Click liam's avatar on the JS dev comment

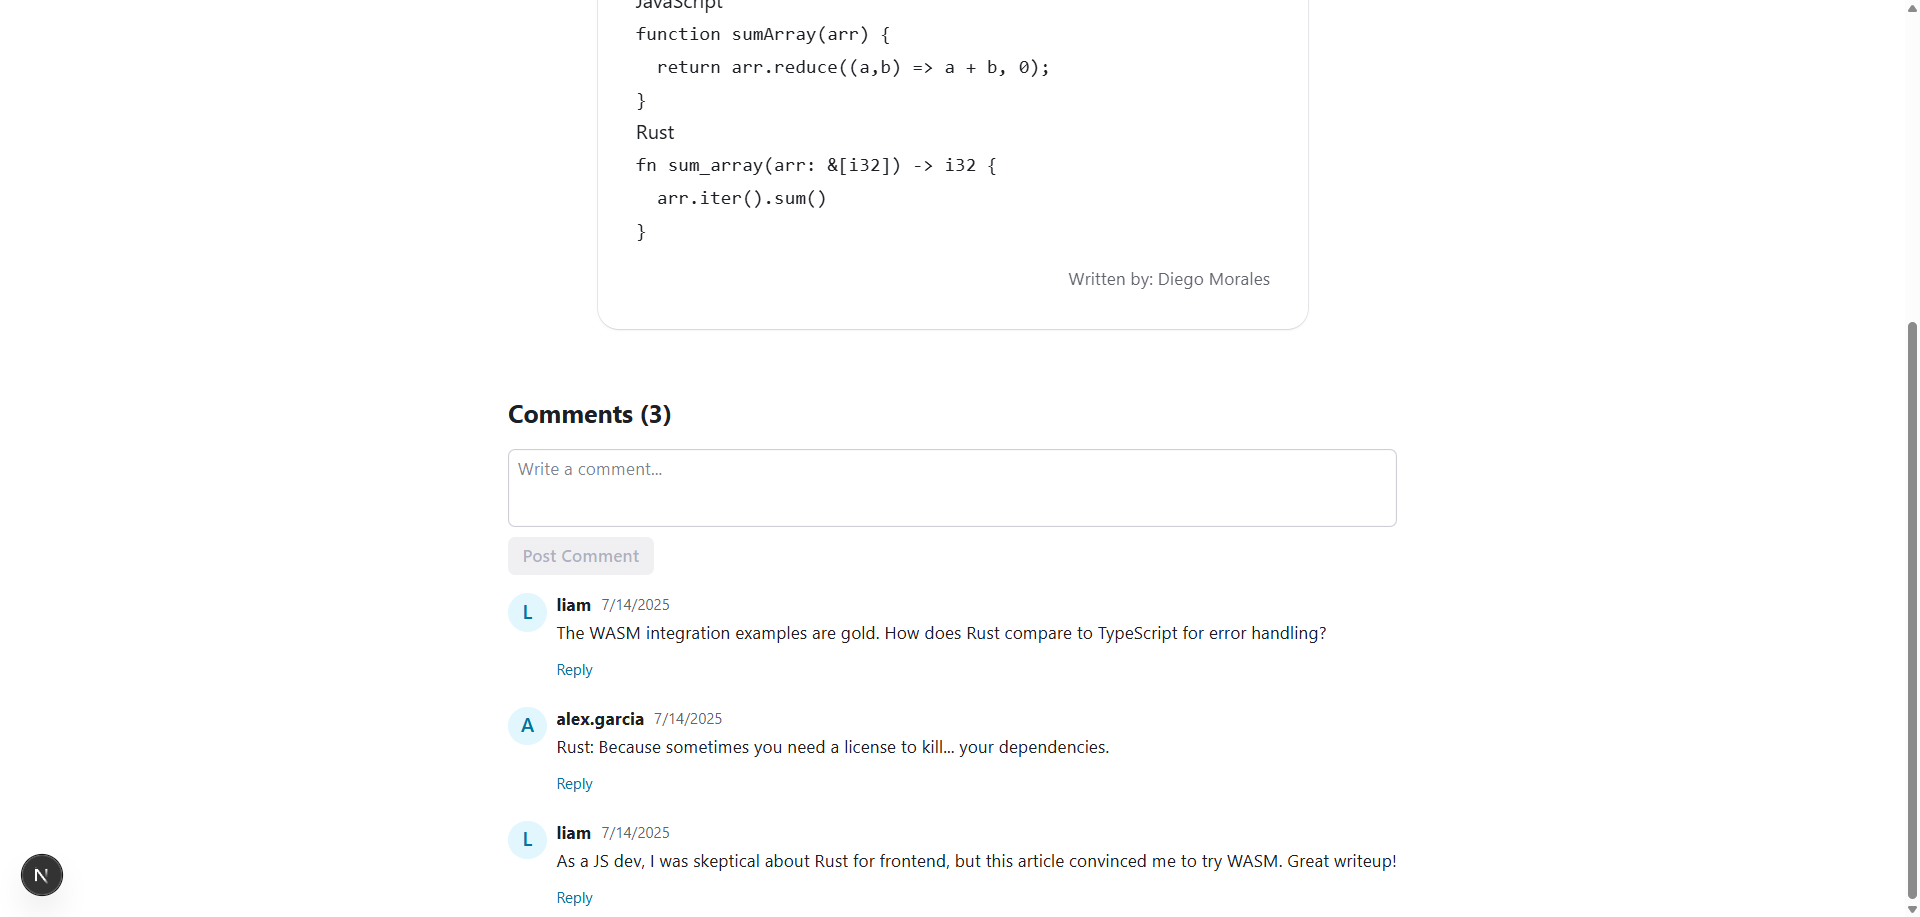point(527,840)
